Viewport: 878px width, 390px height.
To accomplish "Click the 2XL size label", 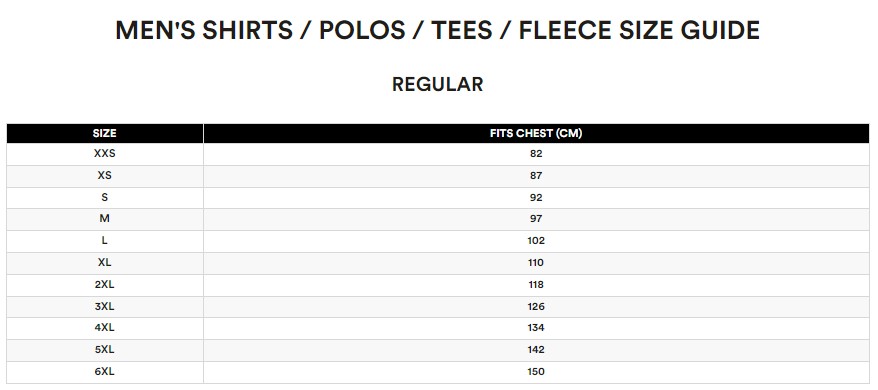I will click(105, 285).
